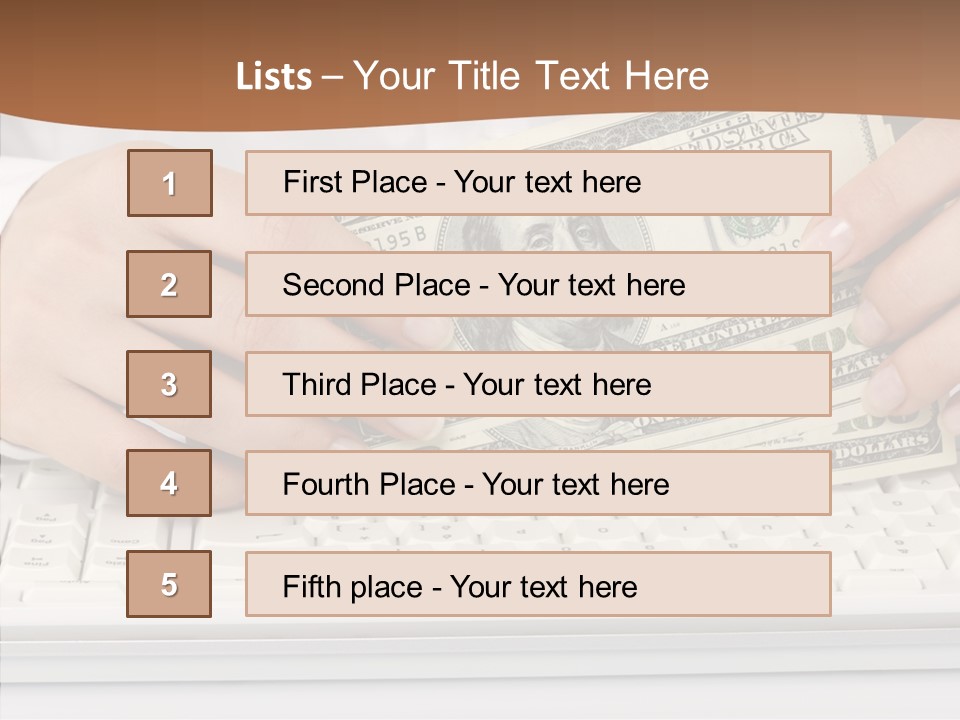960x720 pixels.
Task: Click the "Third Place" text bar
Action: point(538,384)
